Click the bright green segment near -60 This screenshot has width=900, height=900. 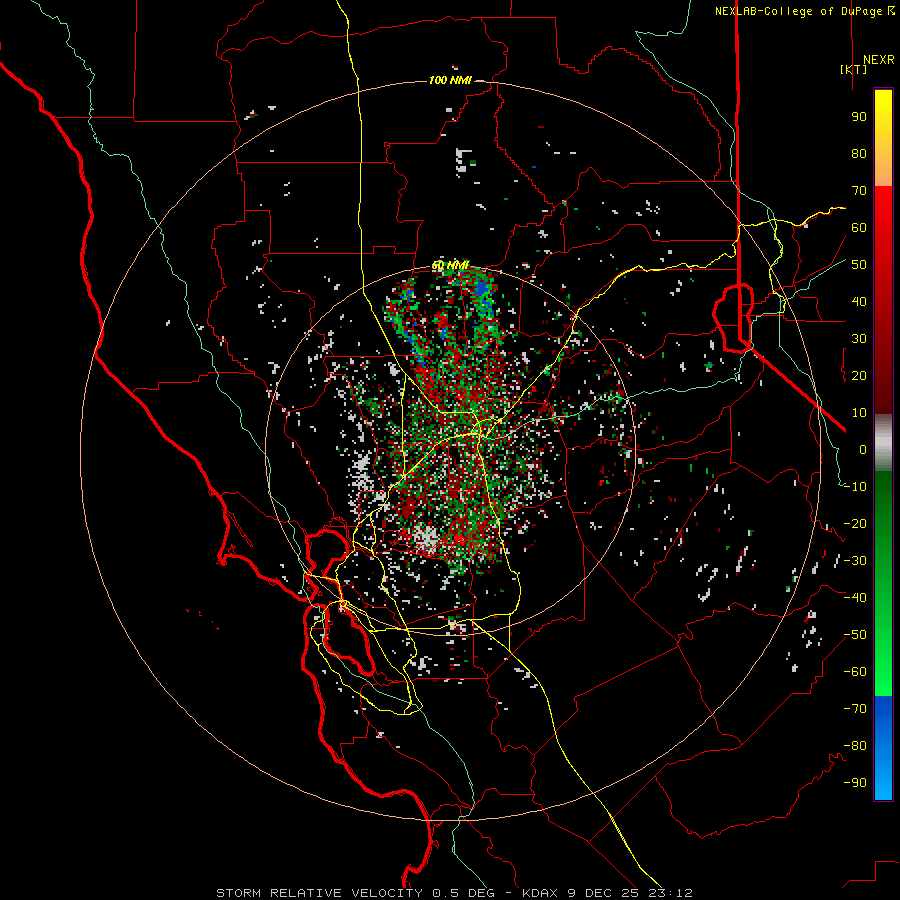pos(883,677)
